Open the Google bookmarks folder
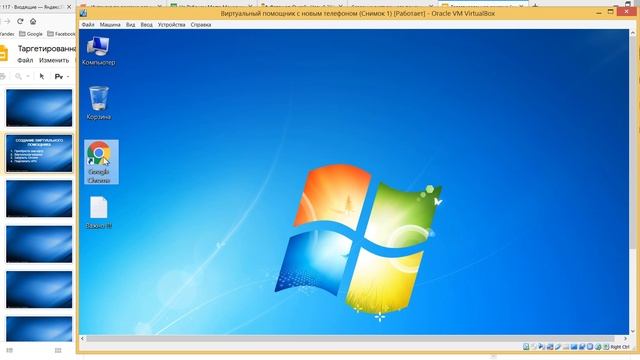The image size is (640, 360). coord(31,34)
